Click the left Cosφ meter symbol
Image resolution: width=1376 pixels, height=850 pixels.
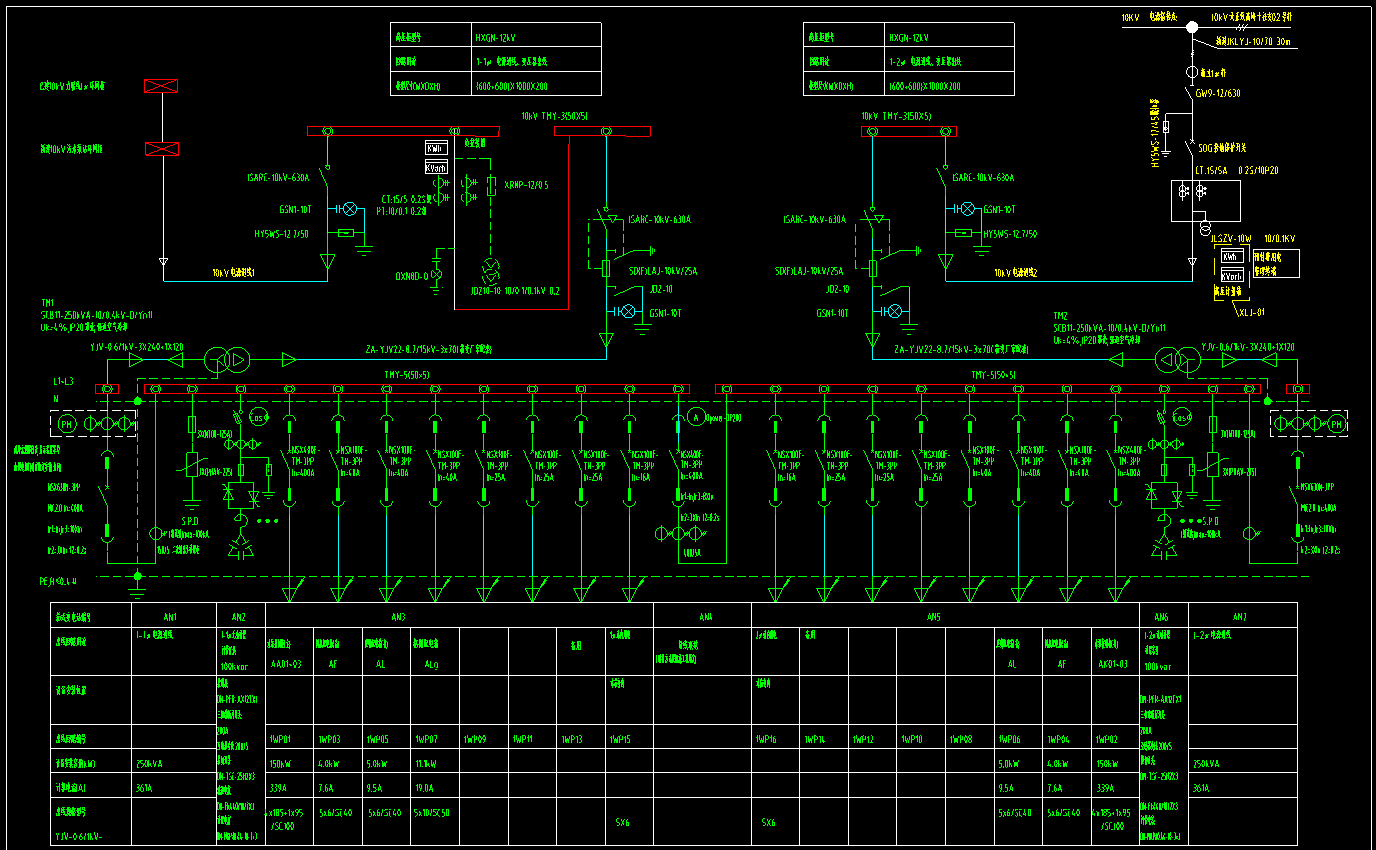(x=258, y=418)
